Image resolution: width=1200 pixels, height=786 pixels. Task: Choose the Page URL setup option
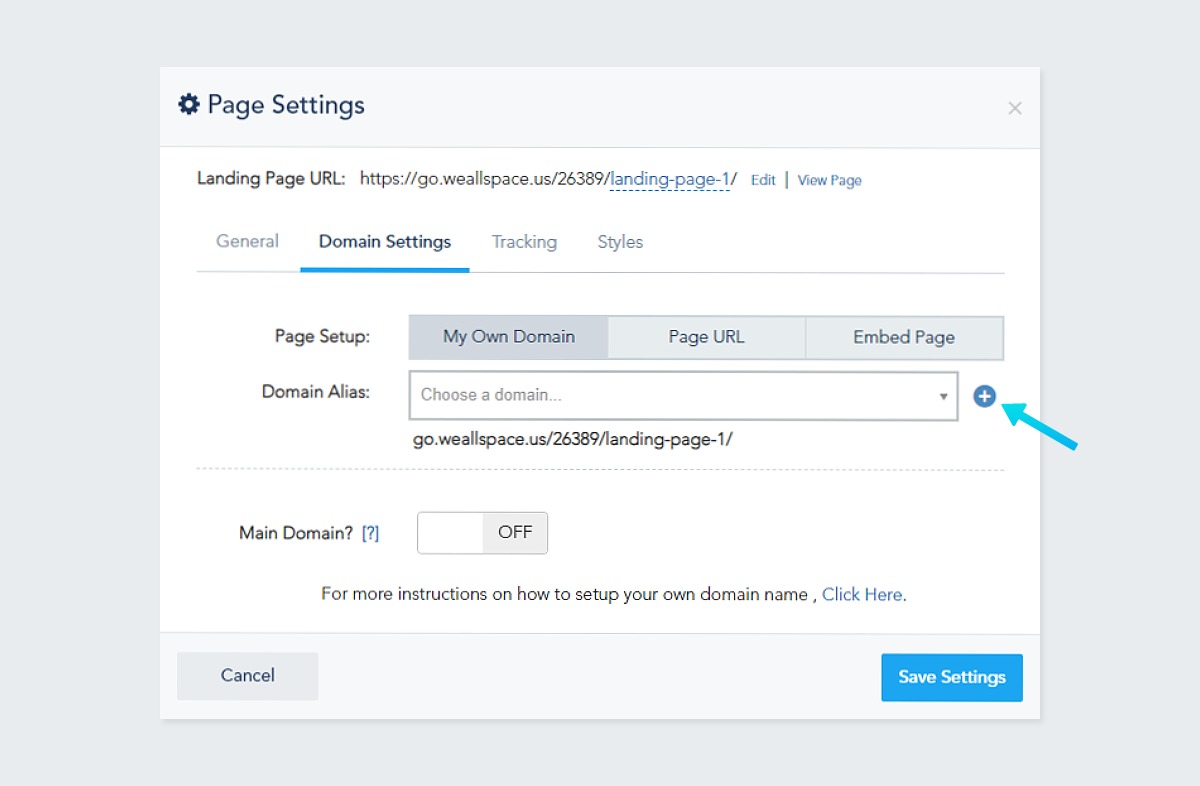point(706,338)
